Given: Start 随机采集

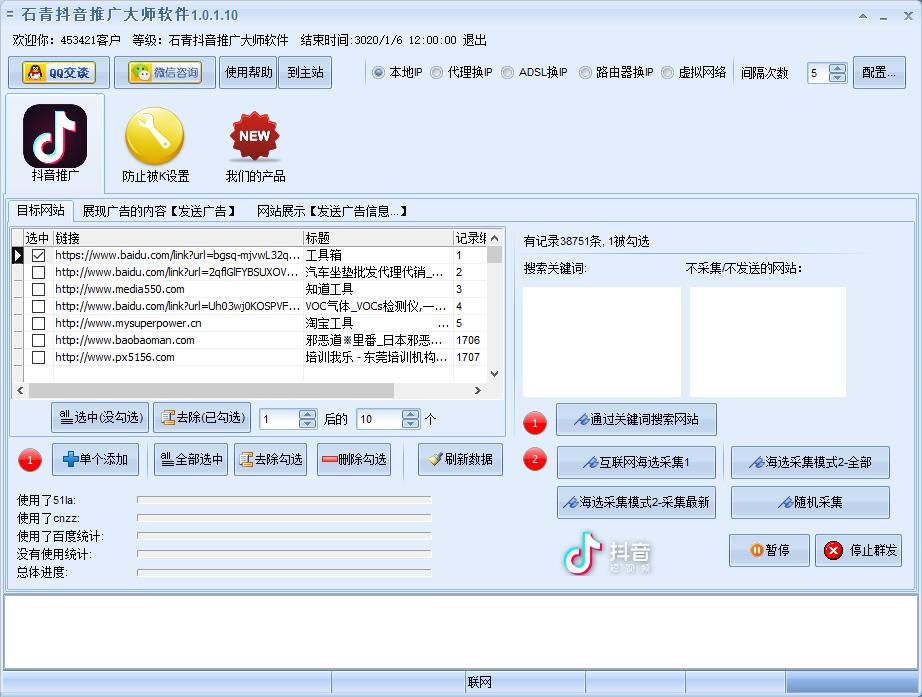Looking at the screenshot, I should [810, 502].
